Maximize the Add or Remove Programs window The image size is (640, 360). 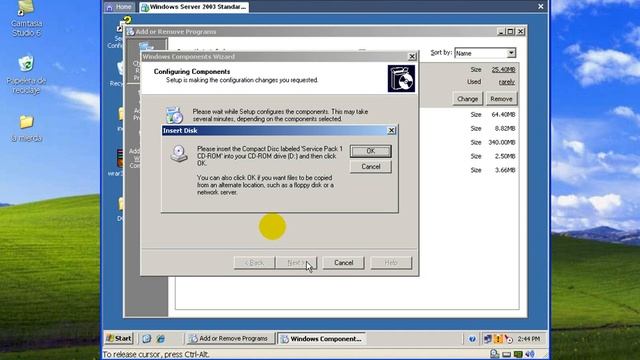[x=510, y=31]
